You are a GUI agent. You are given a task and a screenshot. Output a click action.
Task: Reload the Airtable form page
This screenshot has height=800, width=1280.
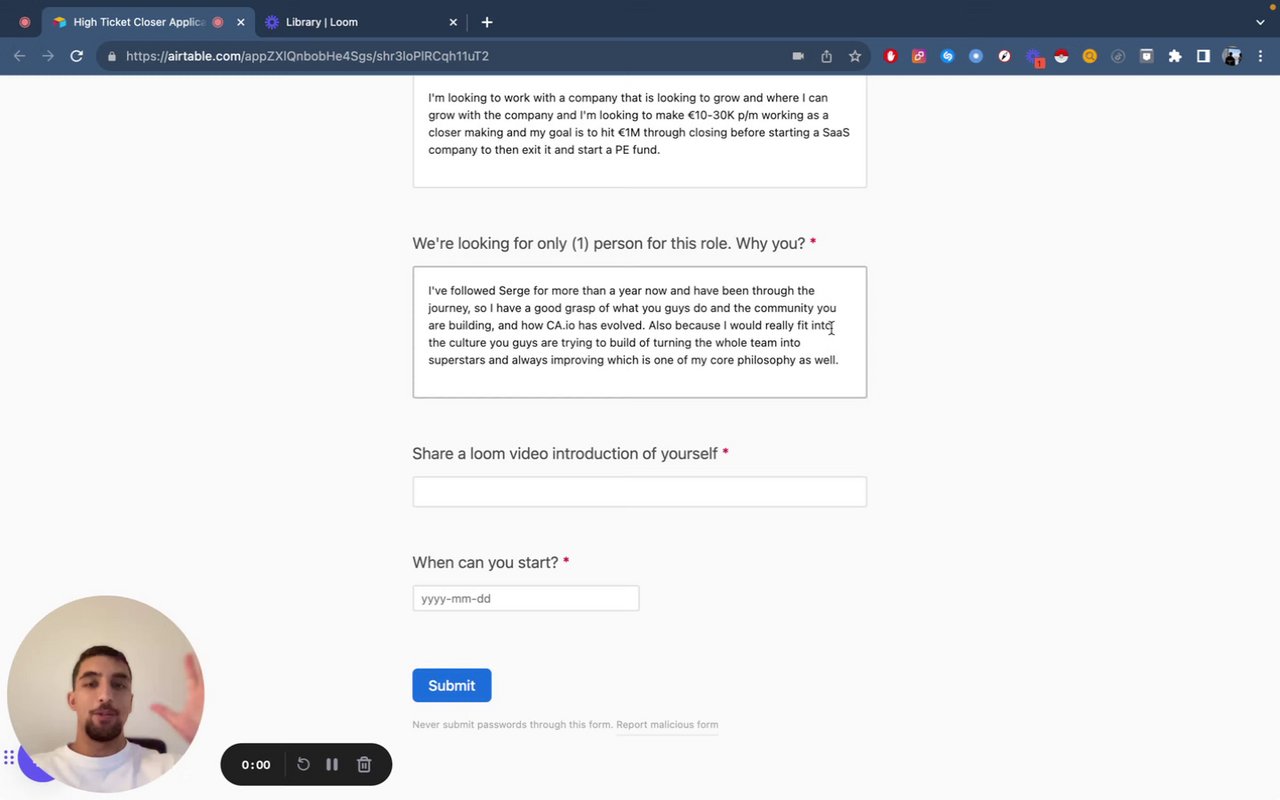click(76, 56)
